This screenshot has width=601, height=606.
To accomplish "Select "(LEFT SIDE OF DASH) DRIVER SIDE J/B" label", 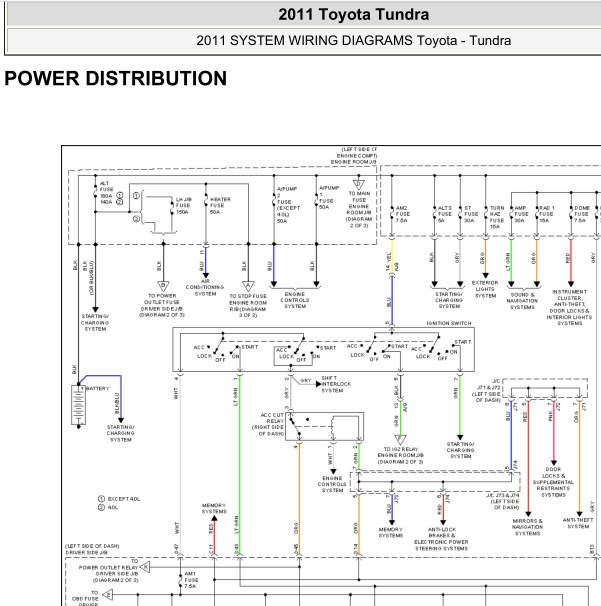I will point(92,549).
